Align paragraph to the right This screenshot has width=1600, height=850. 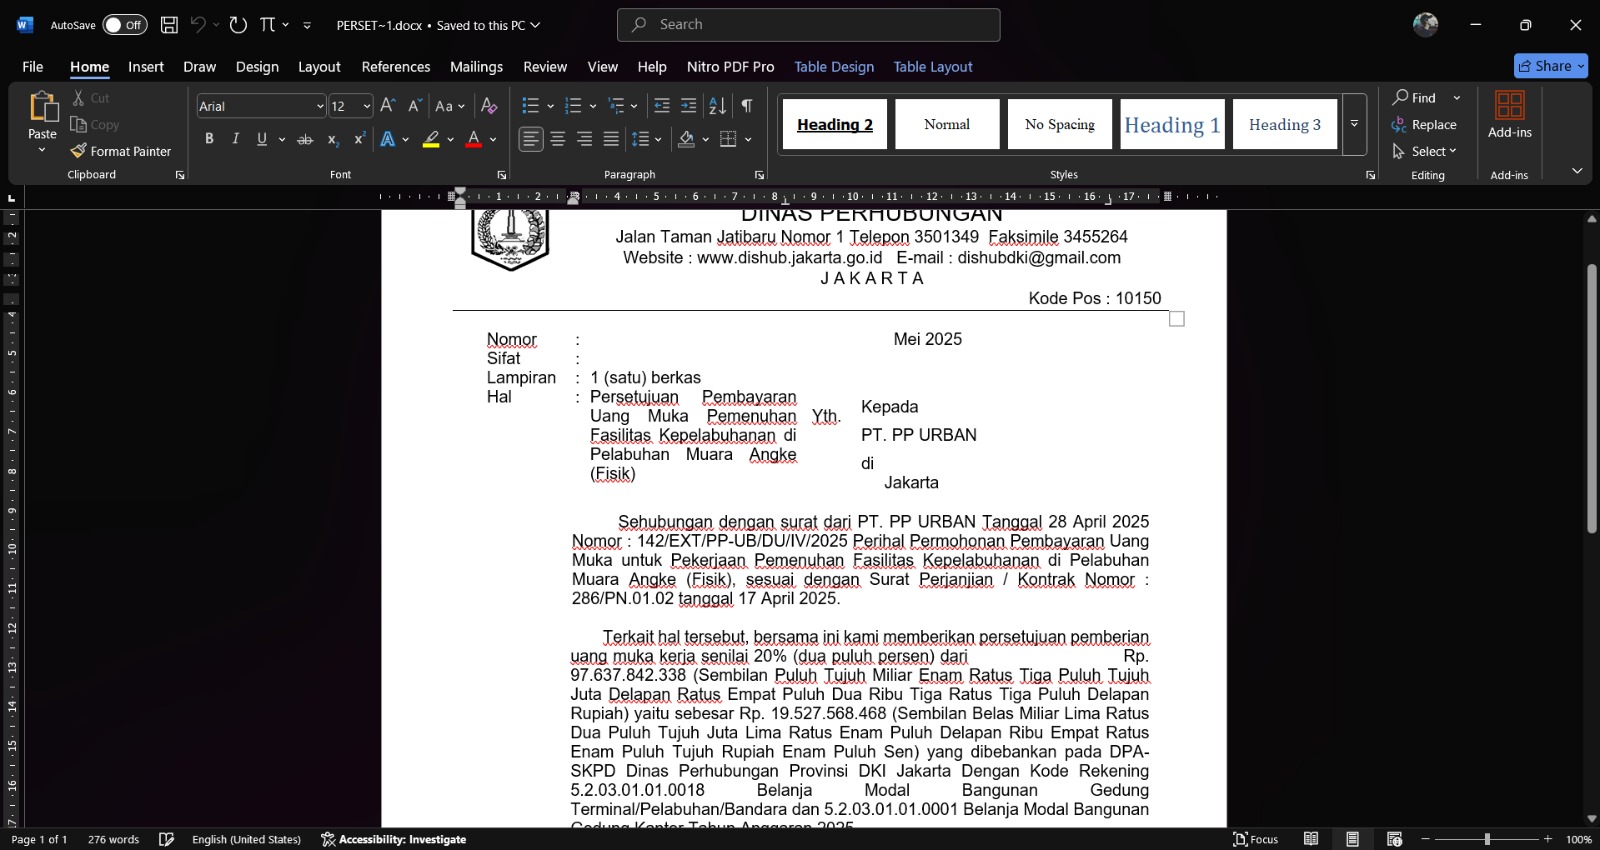pos(585,139)
